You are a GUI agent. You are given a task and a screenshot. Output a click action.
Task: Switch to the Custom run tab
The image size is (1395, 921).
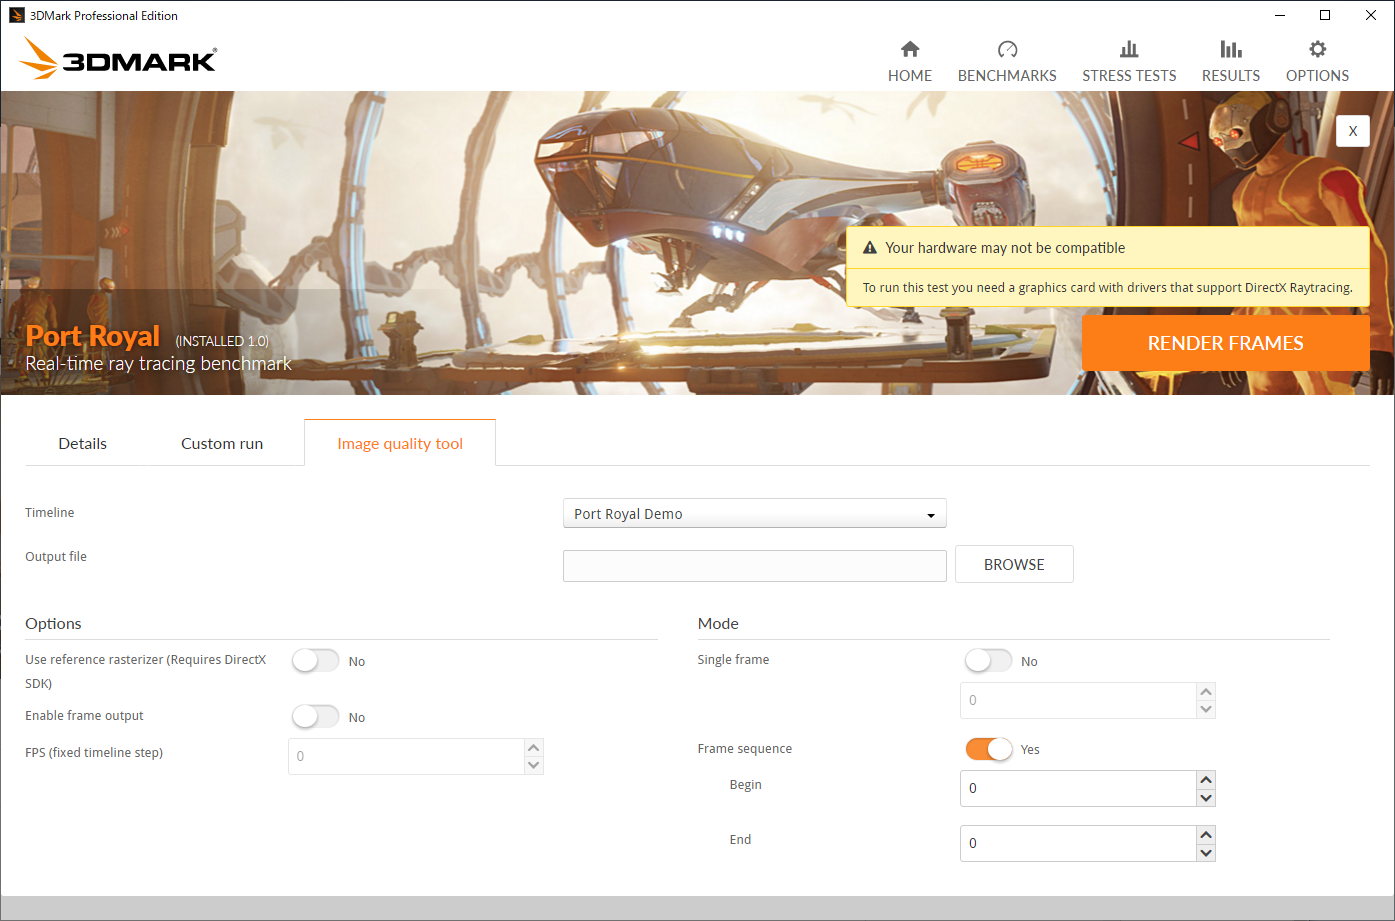[x=222, y=444]
